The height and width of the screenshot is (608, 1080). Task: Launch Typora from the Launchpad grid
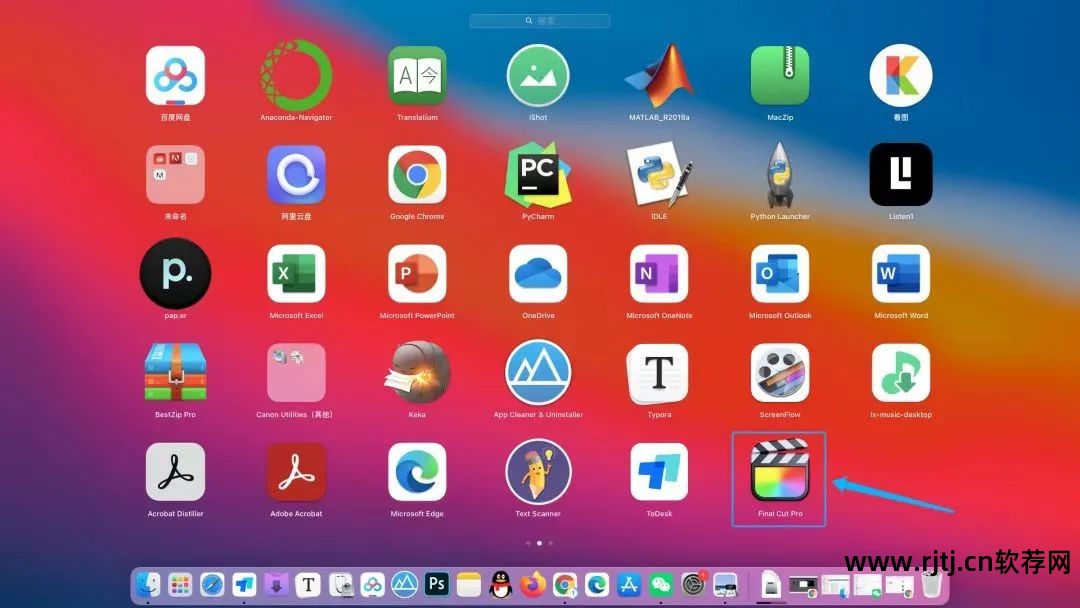coord(659,373)
